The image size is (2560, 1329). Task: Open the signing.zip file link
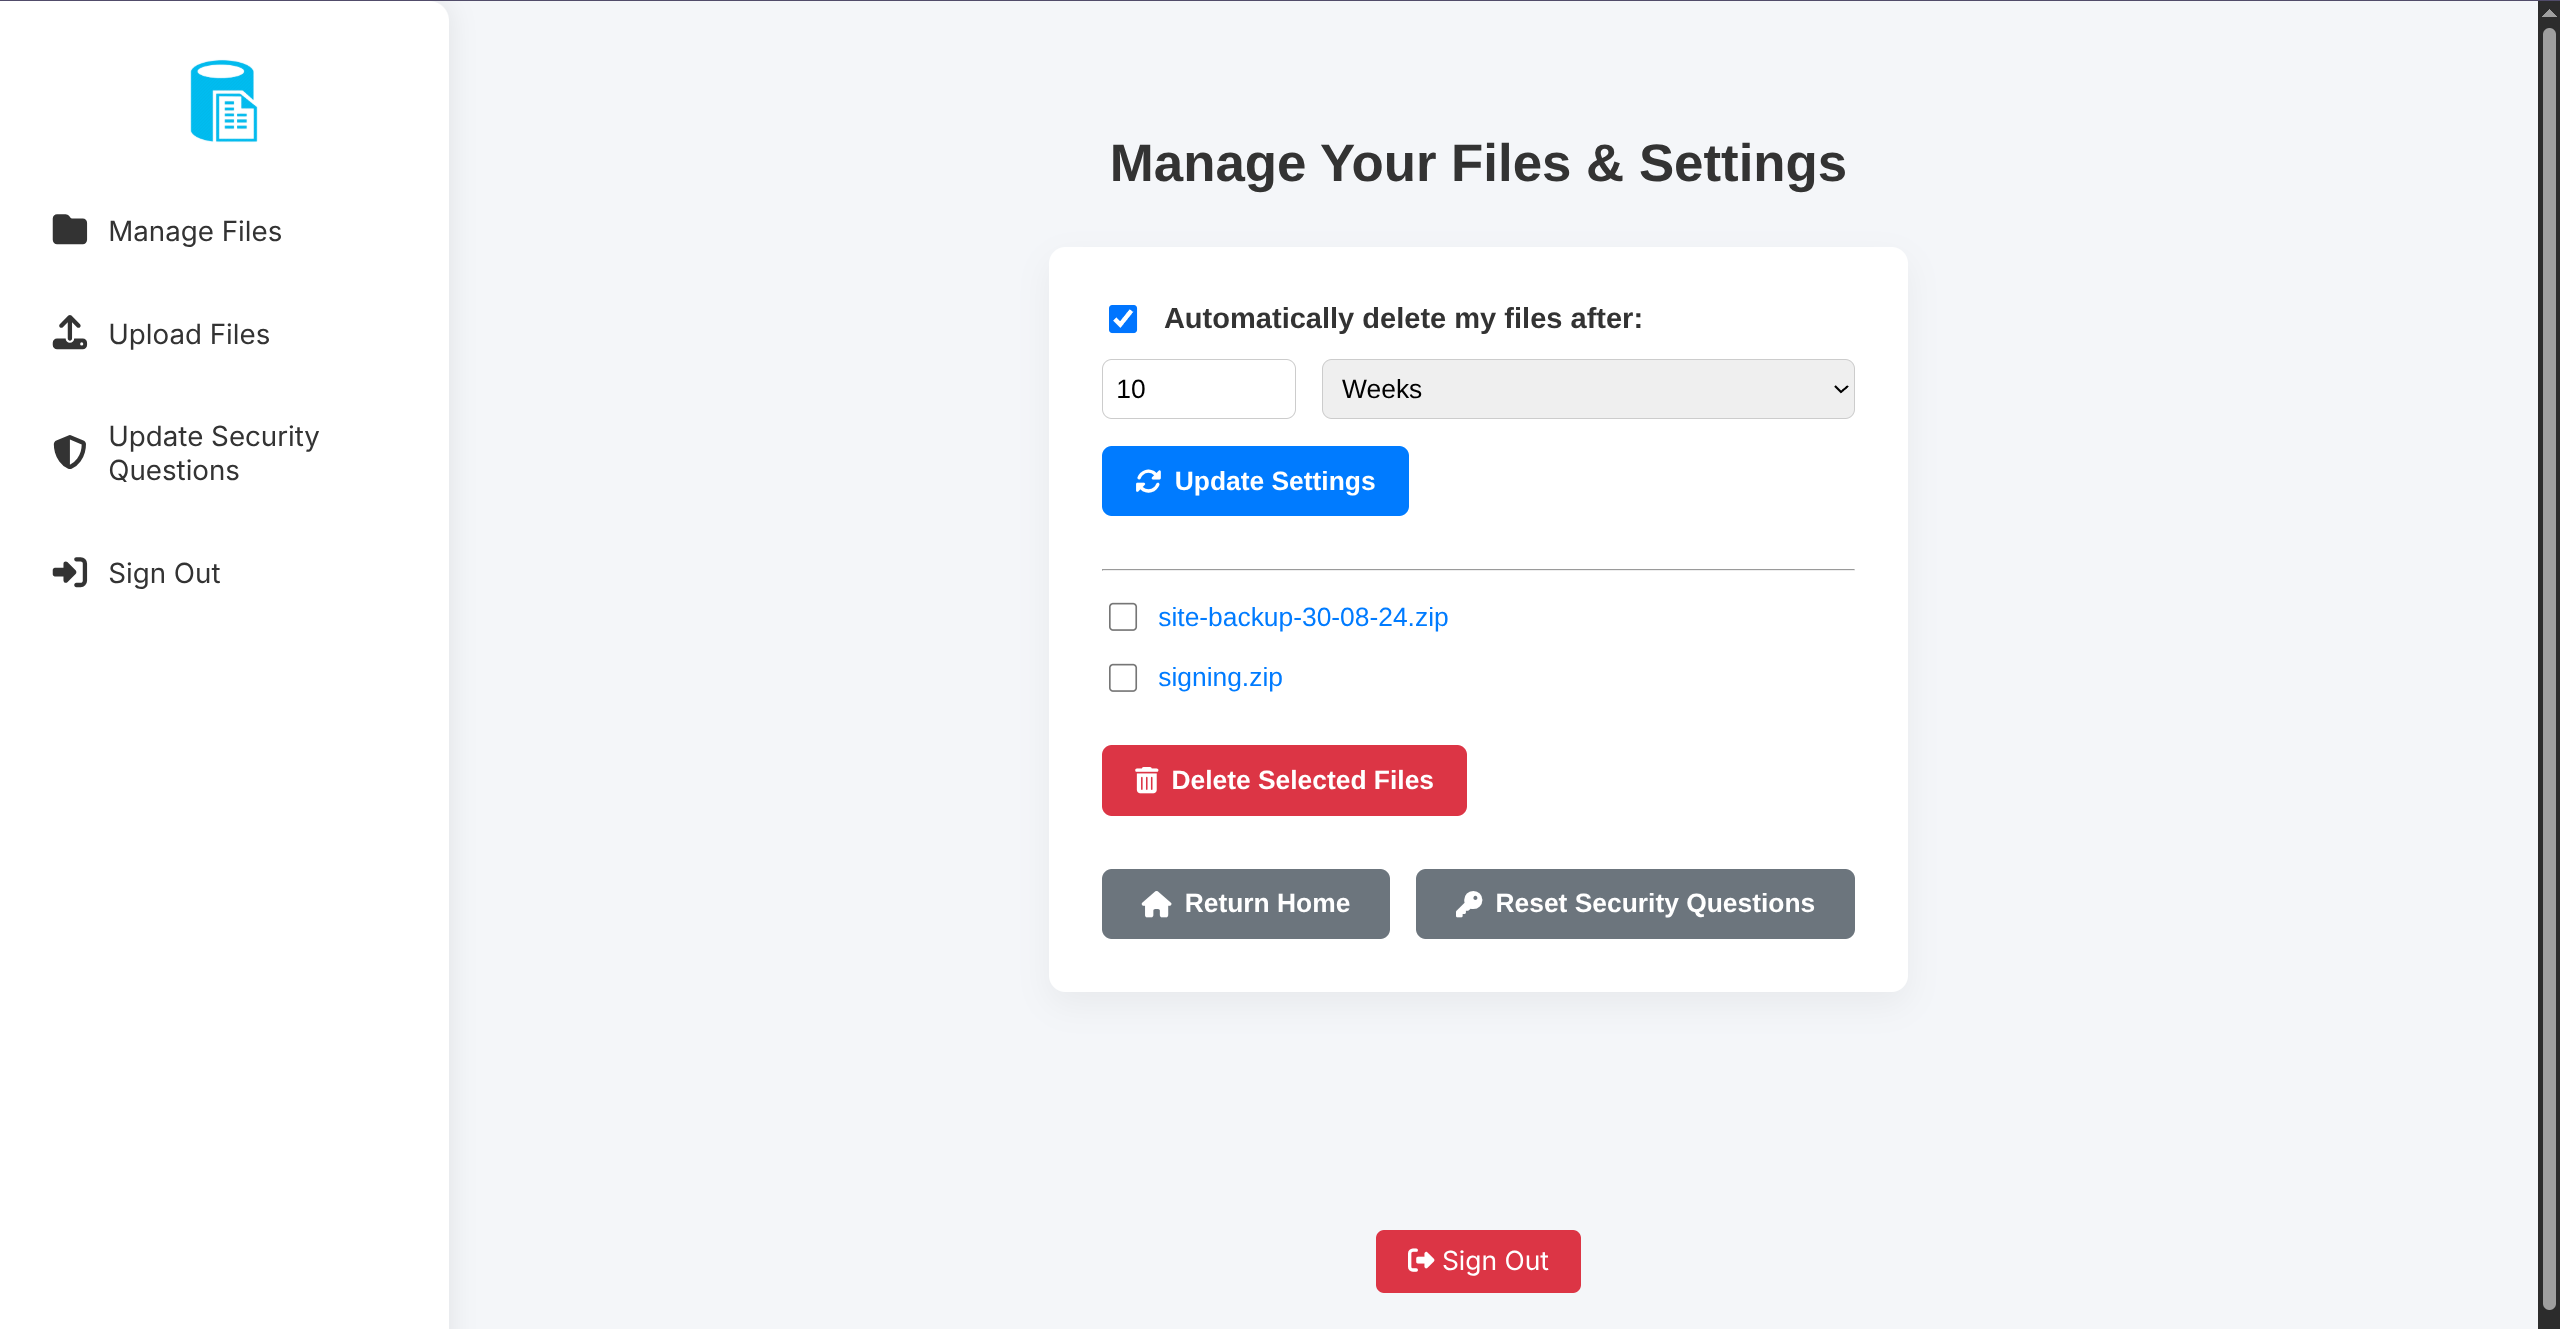(x=1220, y=677)
